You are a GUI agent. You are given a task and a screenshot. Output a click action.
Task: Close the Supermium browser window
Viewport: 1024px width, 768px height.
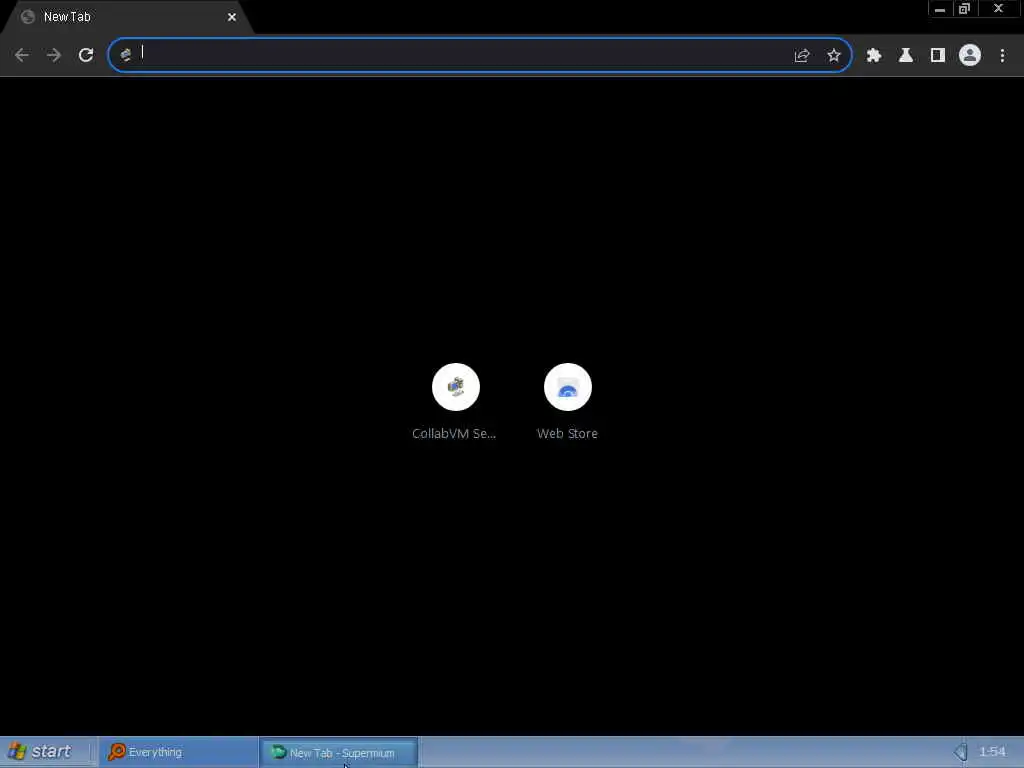[x=999, y=8]
